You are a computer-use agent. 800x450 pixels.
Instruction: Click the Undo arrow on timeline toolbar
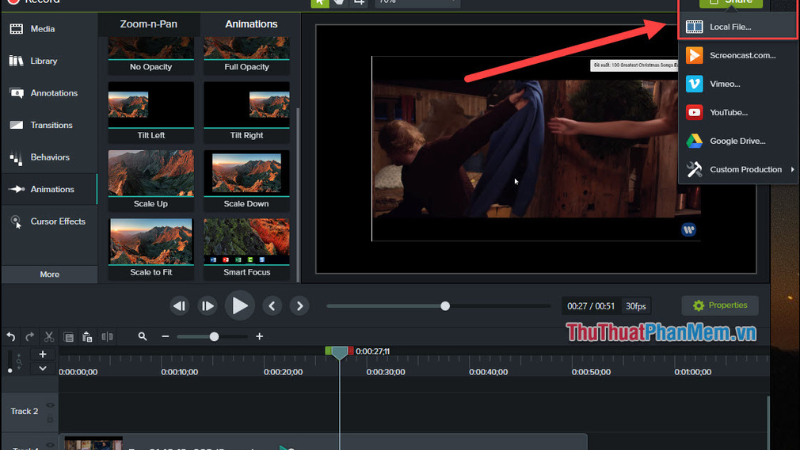pyautogui.click(x=11, y=337)
